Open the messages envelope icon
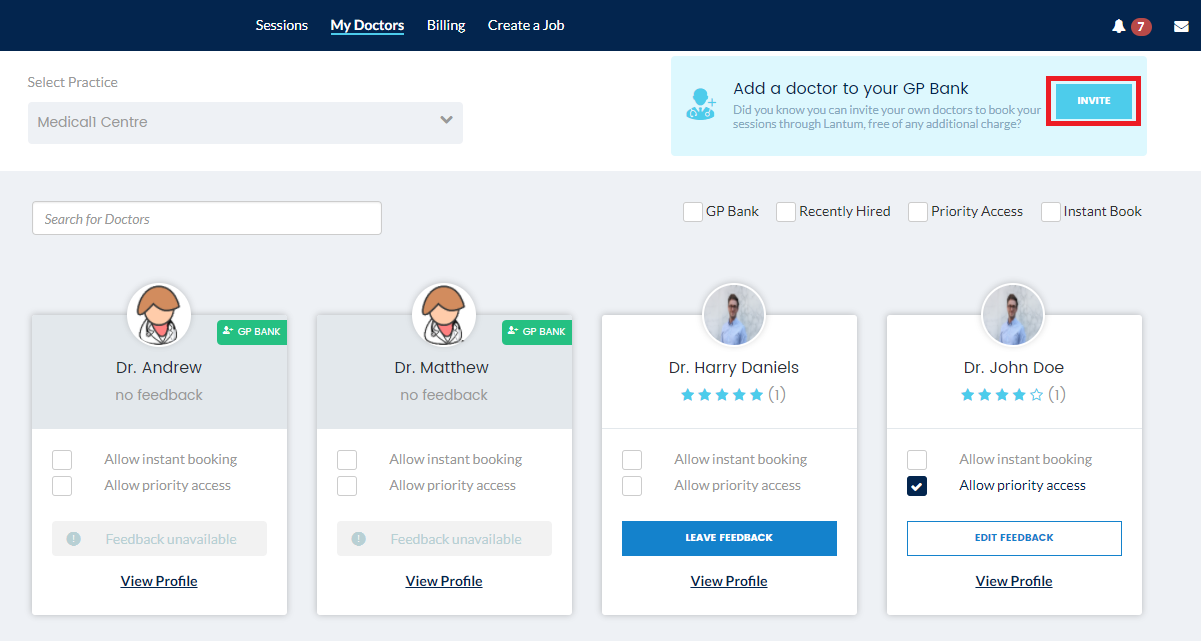The image size is (1201, 641). tap(1181, 26)
